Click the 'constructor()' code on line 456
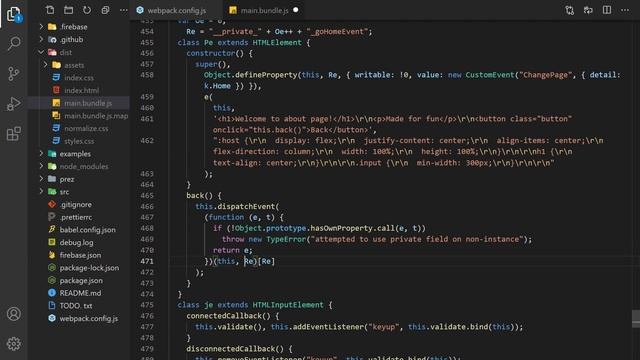The height and width of the screenshot is (360, 640). click(x=215, y=53)
